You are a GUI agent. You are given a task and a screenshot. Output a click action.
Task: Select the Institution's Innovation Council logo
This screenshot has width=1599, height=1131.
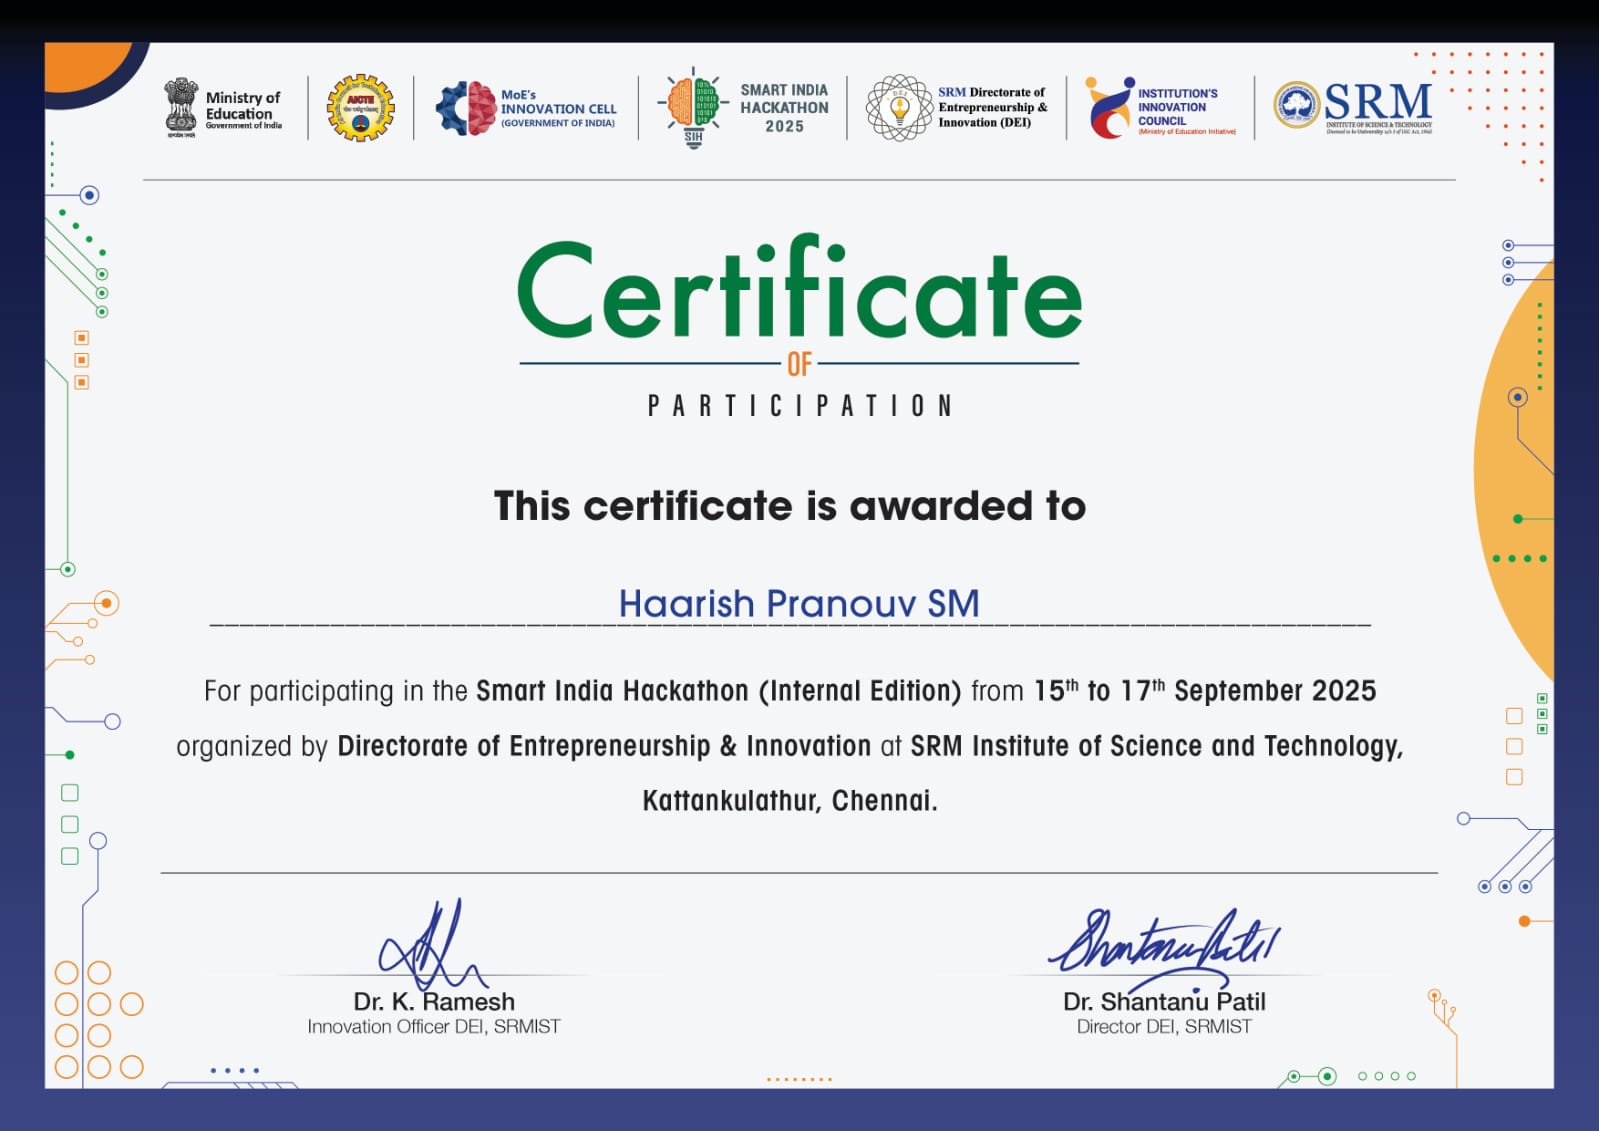coord(1109,108)
